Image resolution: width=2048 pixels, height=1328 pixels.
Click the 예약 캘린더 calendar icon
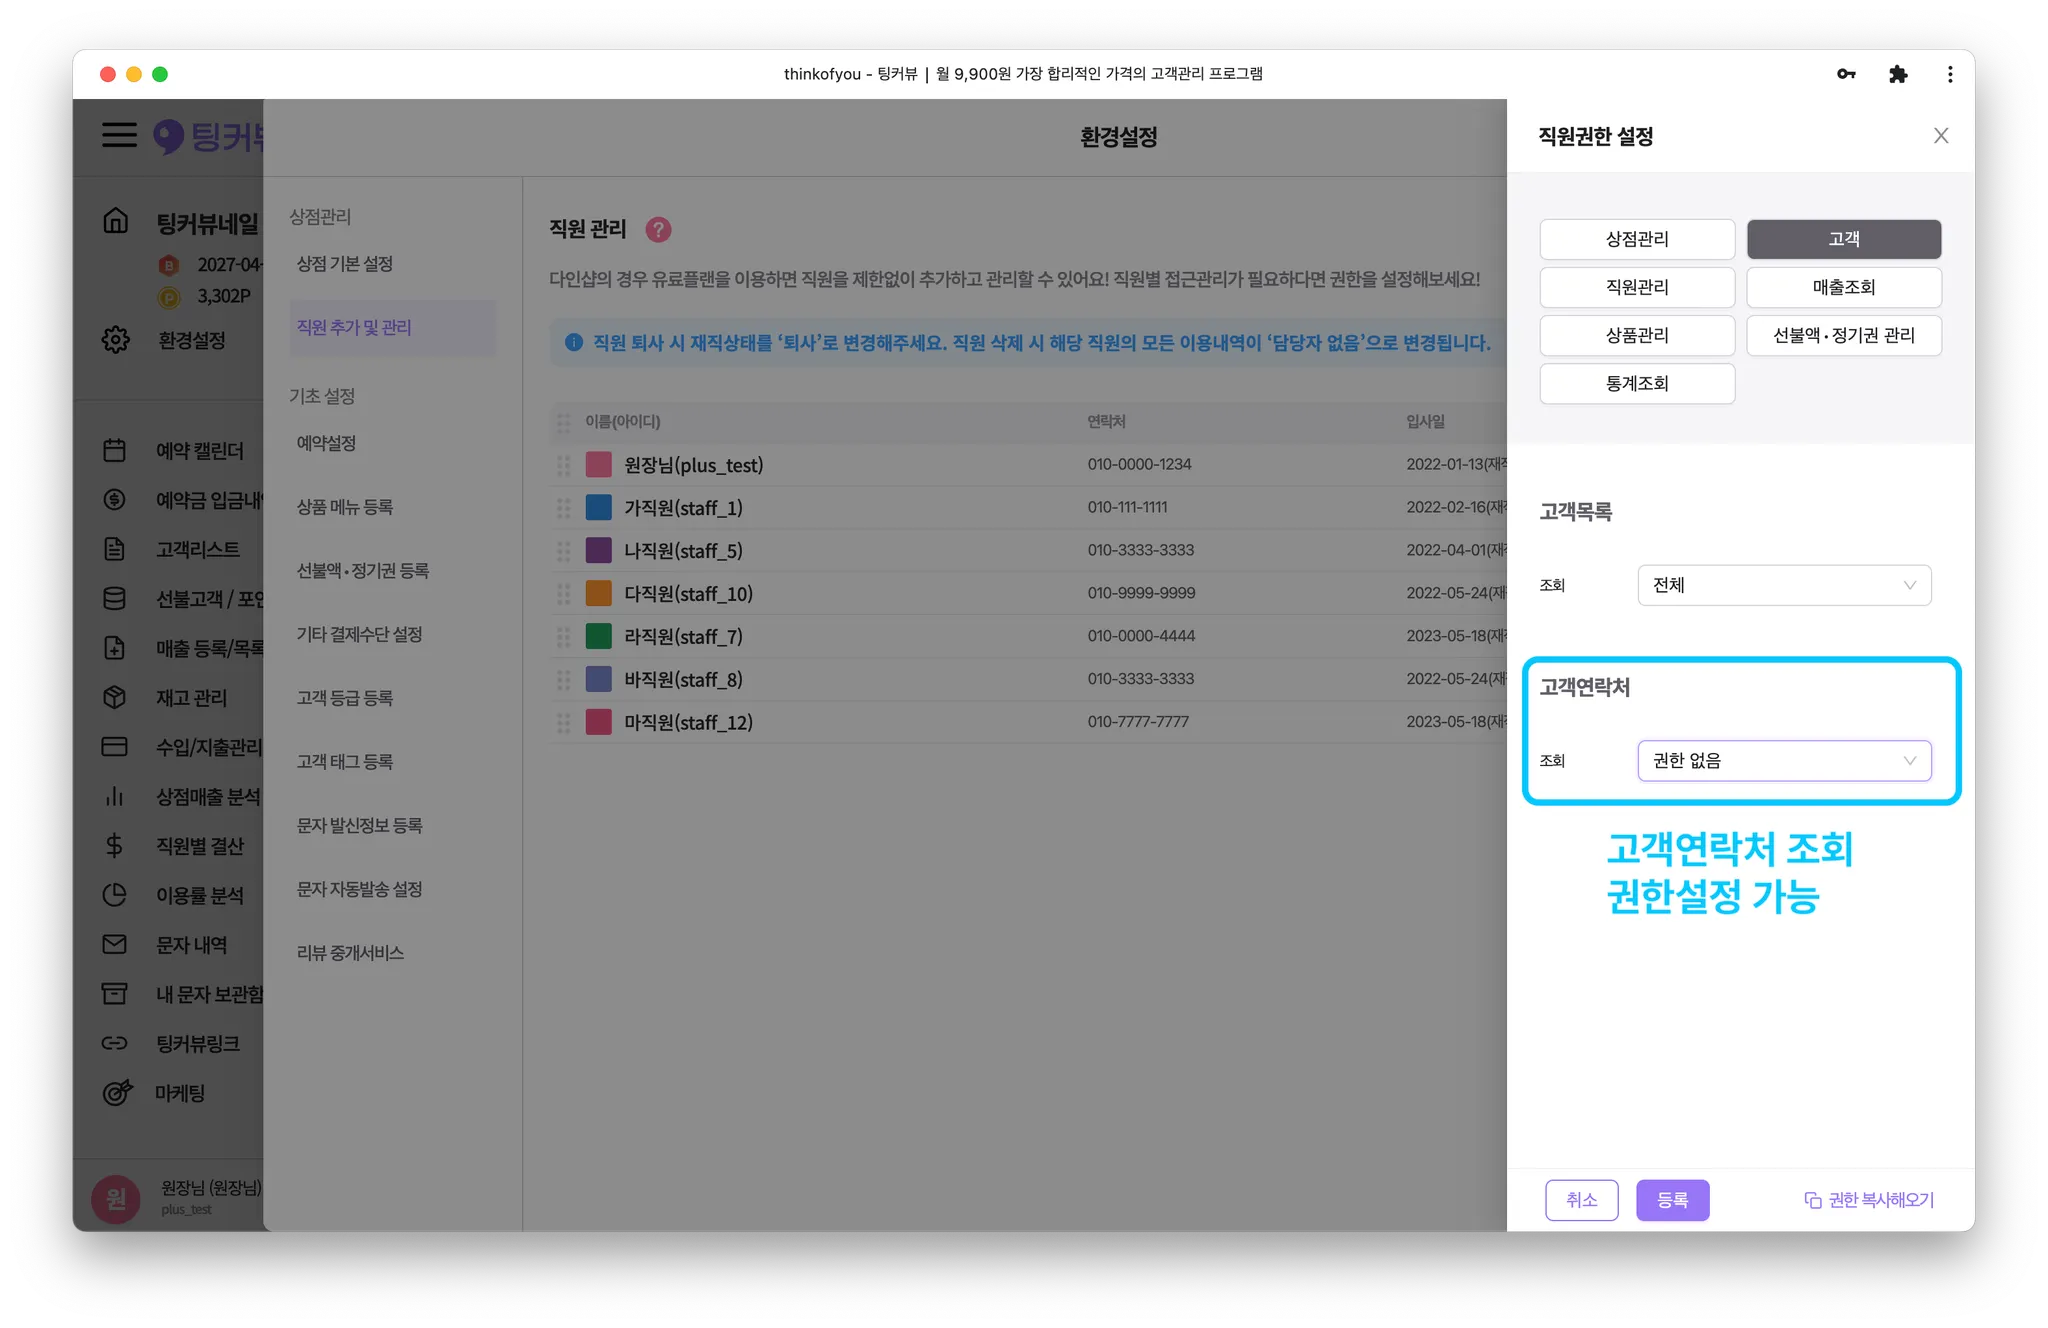coord(115,451)
